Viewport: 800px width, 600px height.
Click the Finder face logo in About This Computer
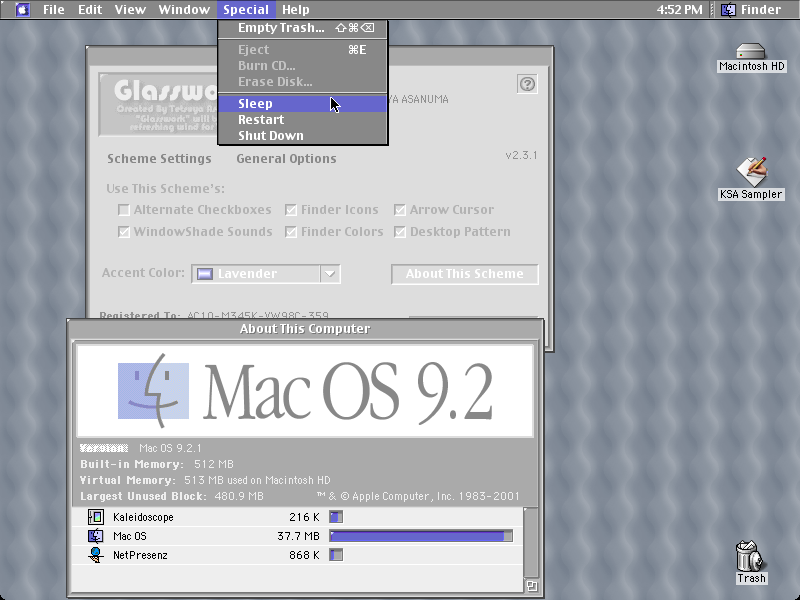pyautogui.click(x=154, y=391)
